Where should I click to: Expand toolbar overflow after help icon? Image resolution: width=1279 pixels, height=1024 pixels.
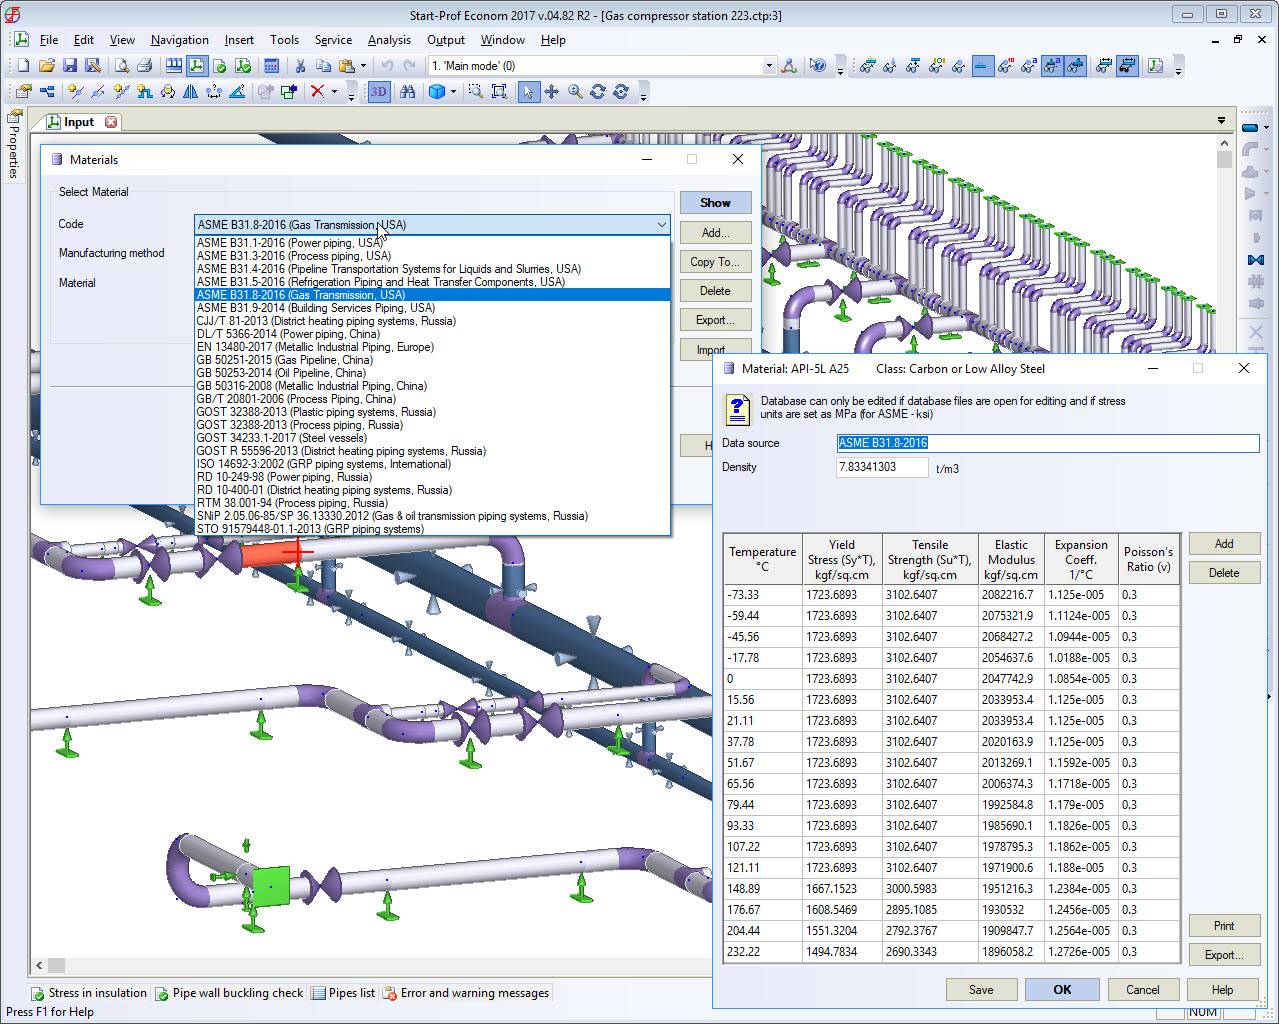[840, 68]
